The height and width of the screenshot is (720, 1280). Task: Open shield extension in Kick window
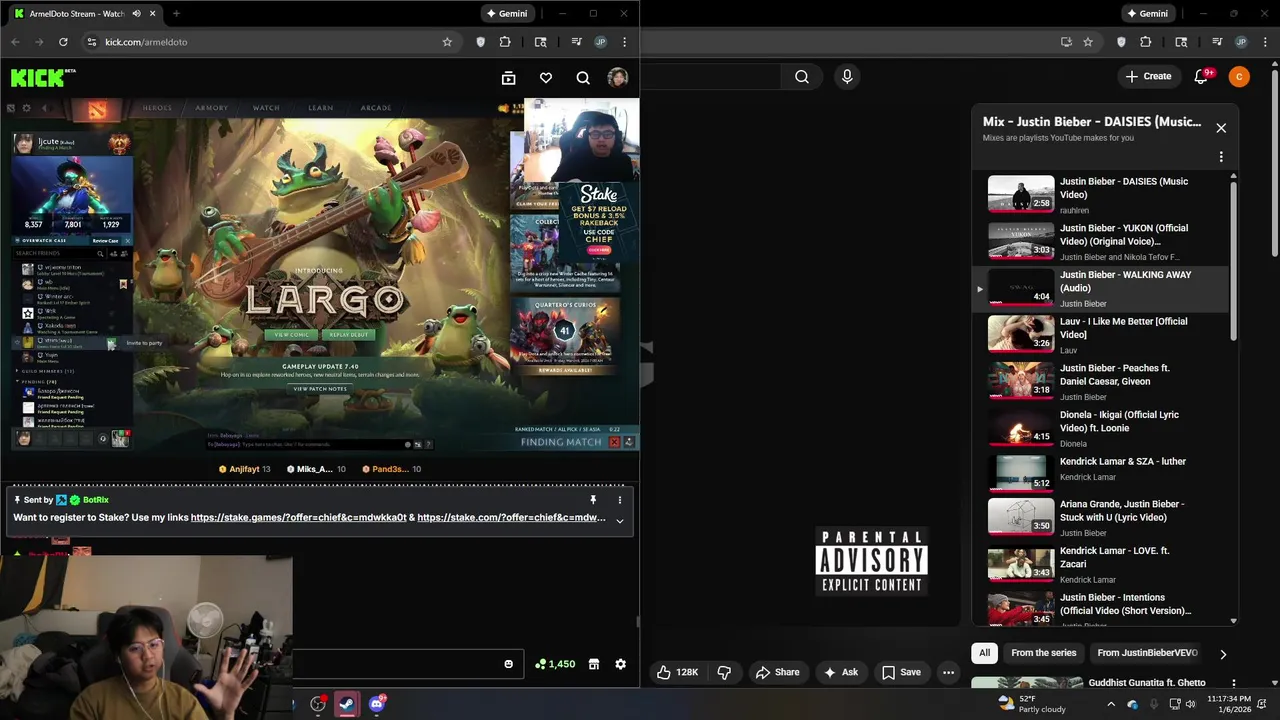(x=480, y=42)
